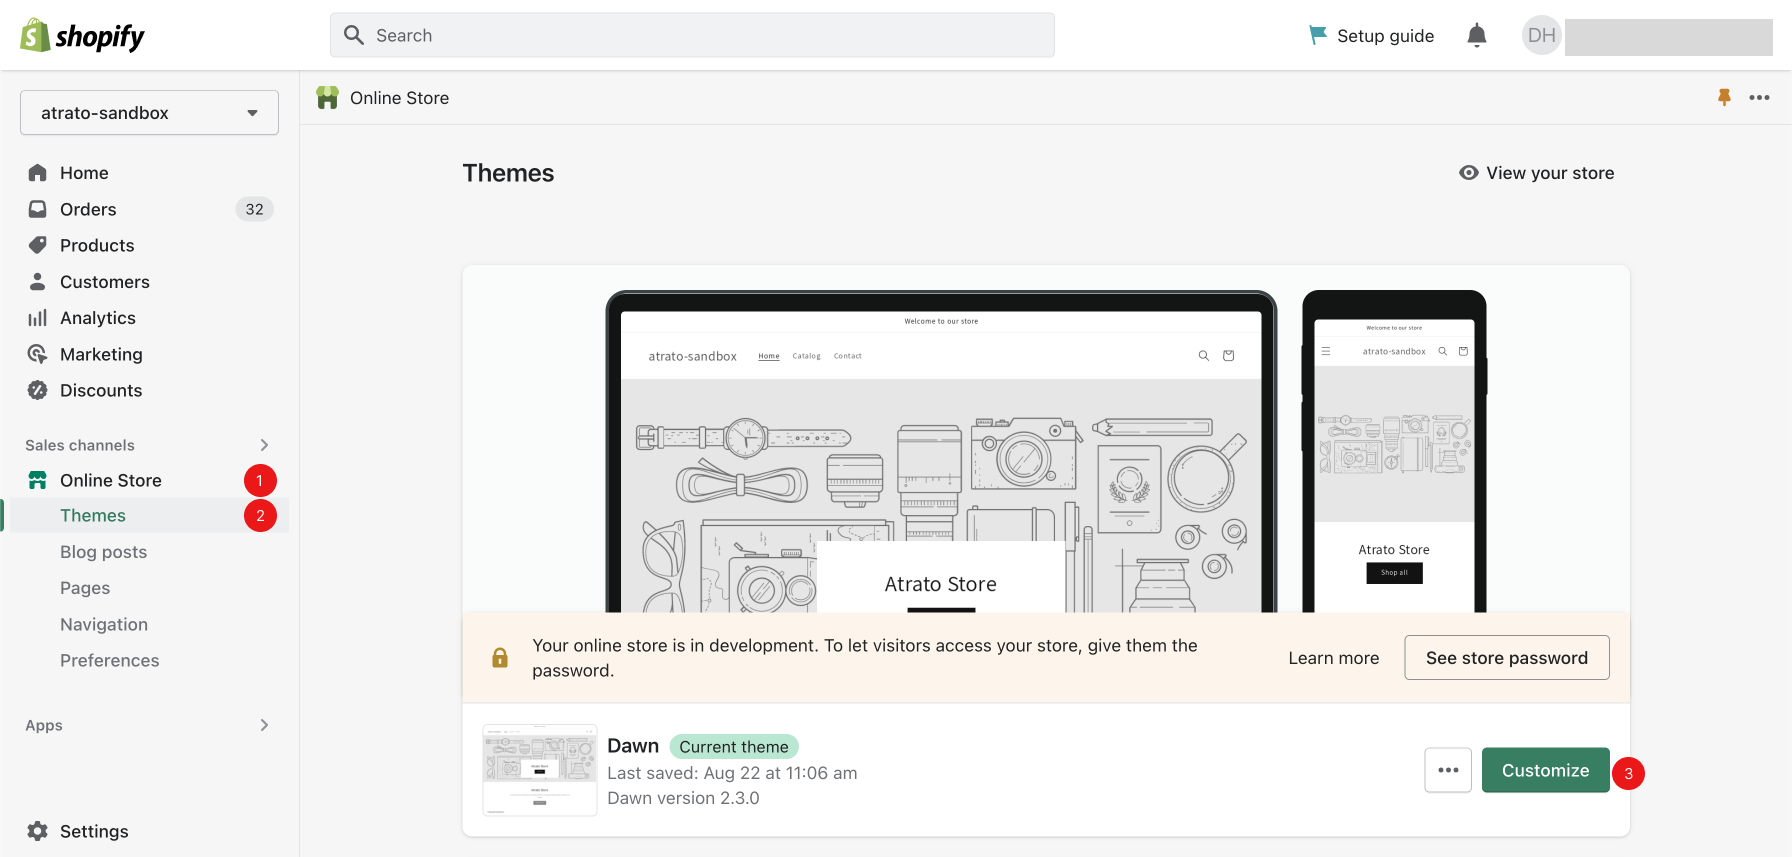Open notifications bell
Image resolution: width=1792 pixels, height=857 pixels.
(1477, 36)
